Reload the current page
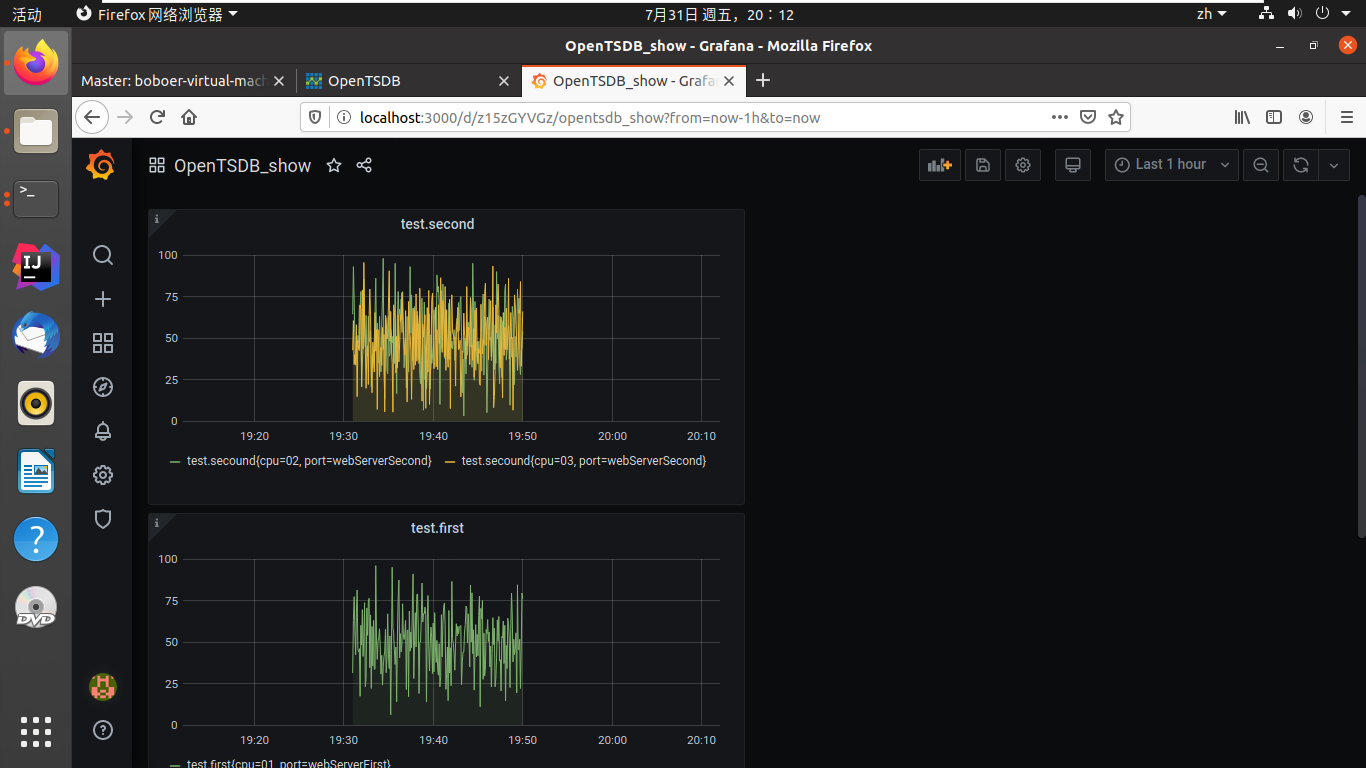Screen dimensions: 1366x768 coord(157,117)
